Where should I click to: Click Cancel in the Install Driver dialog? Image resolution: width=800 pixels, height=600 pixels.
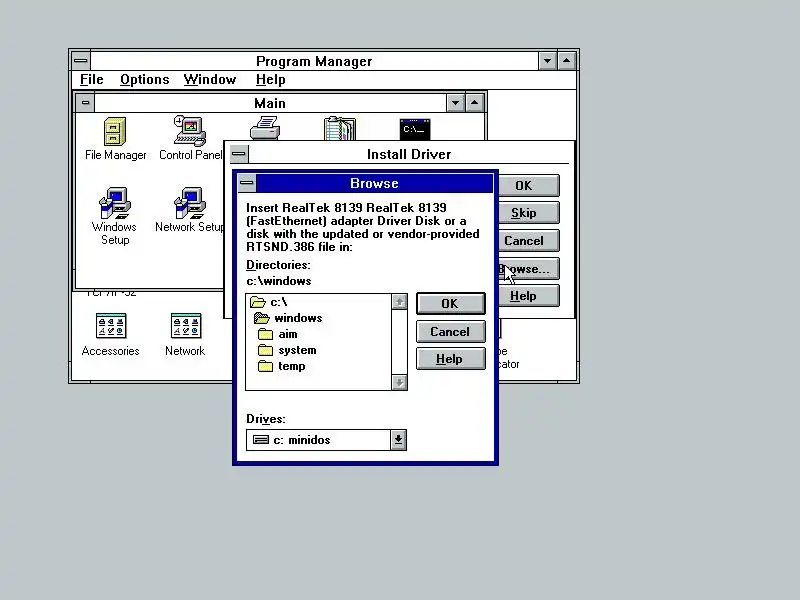tap(529, 240)
